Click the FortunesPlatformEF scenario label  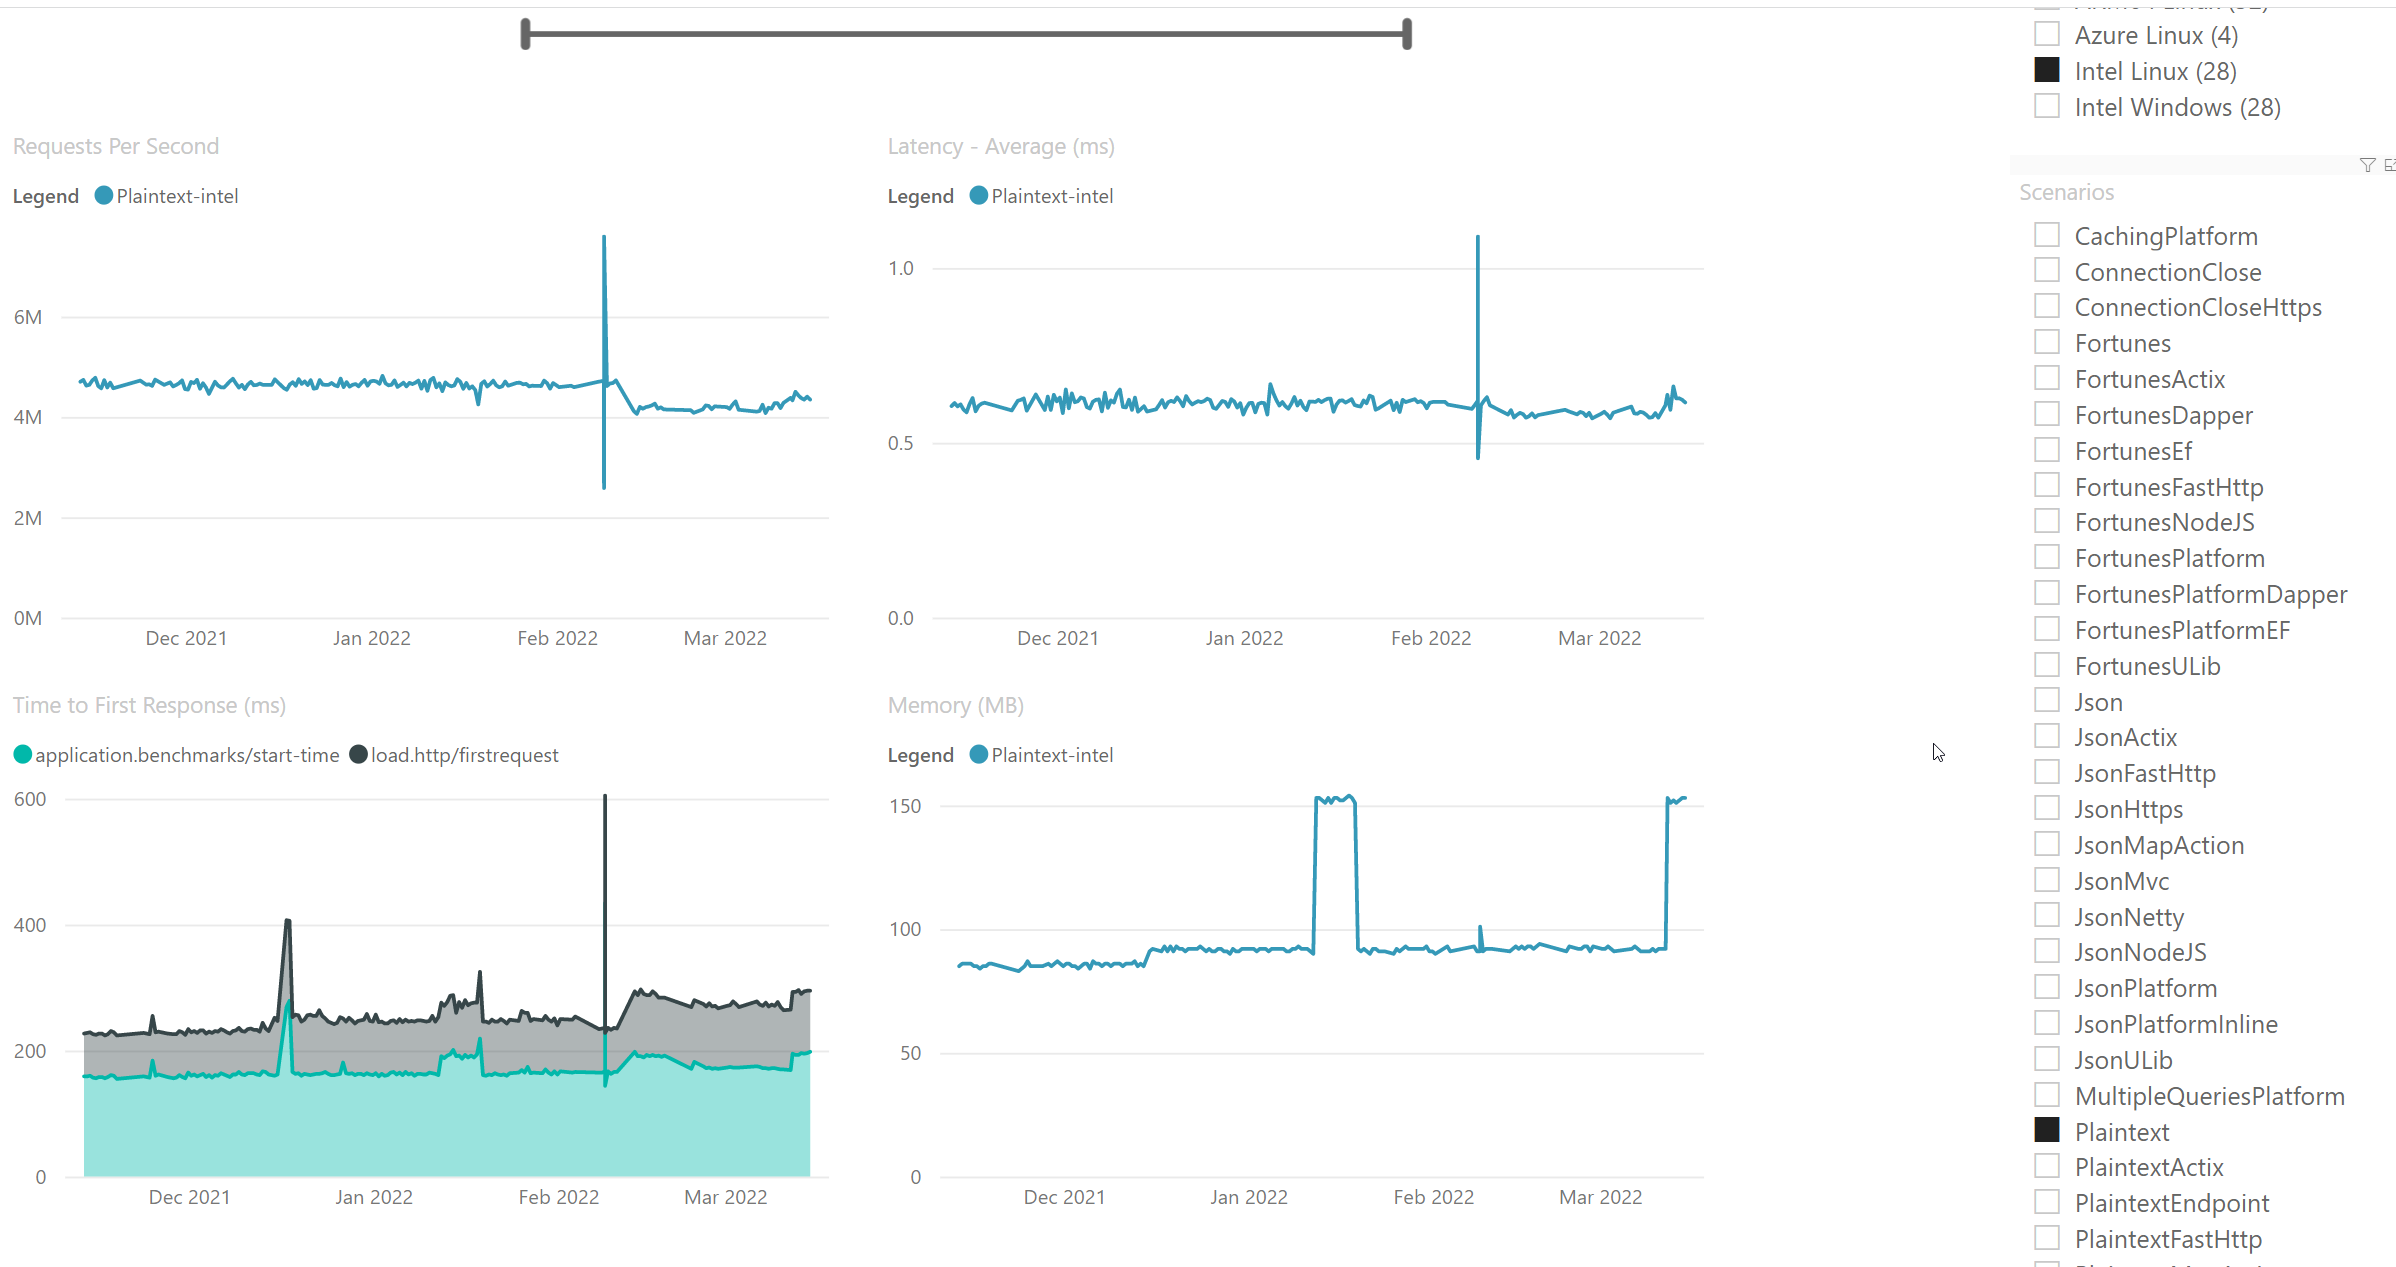(x=2184, y=629)
